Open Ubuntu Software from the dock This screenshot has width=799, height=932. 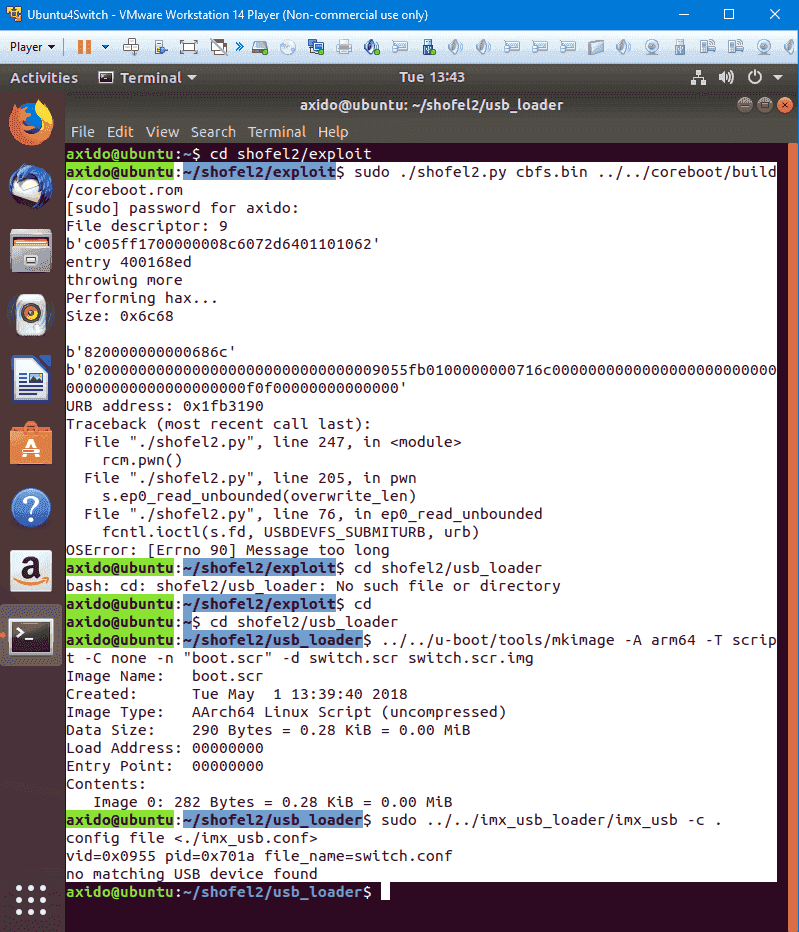31,443
